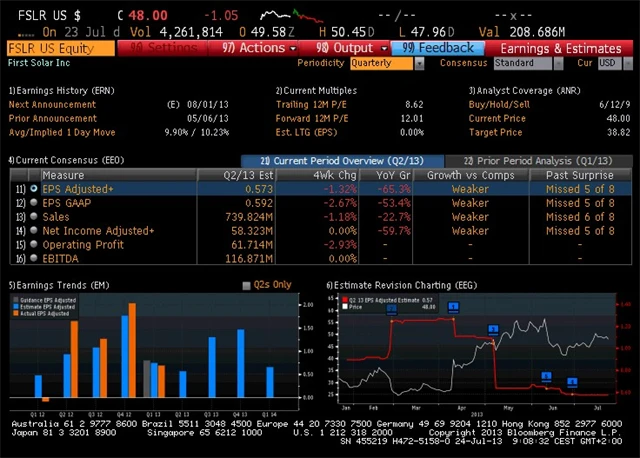Click the EBITDA row marker icon
640x458 pixels.
click(x=34, y=258)
